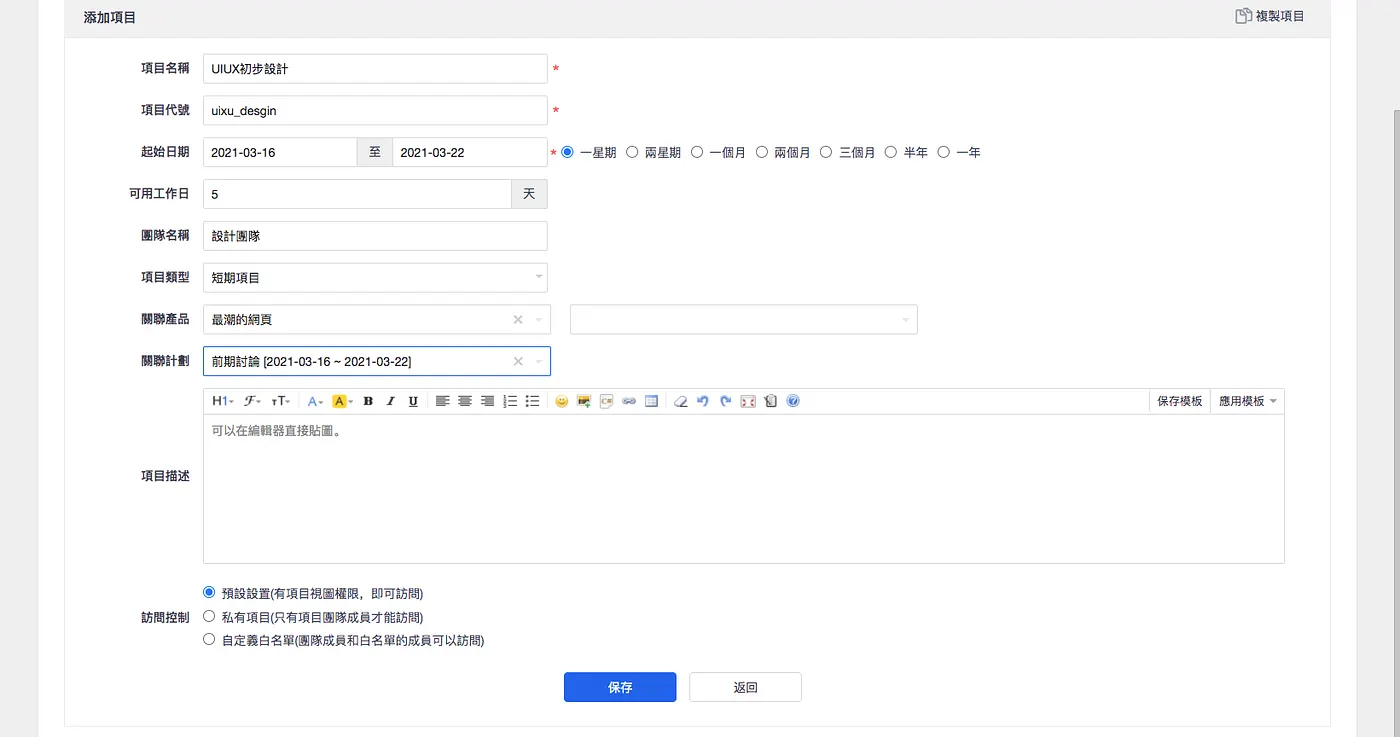Undo the last edit in the editor

point(703,401)
